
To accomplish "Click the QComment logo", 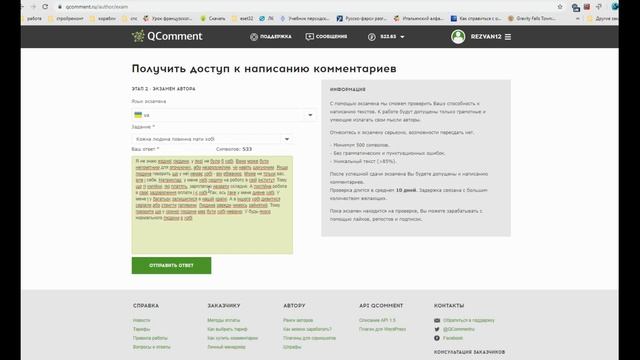I will [167, 36].
